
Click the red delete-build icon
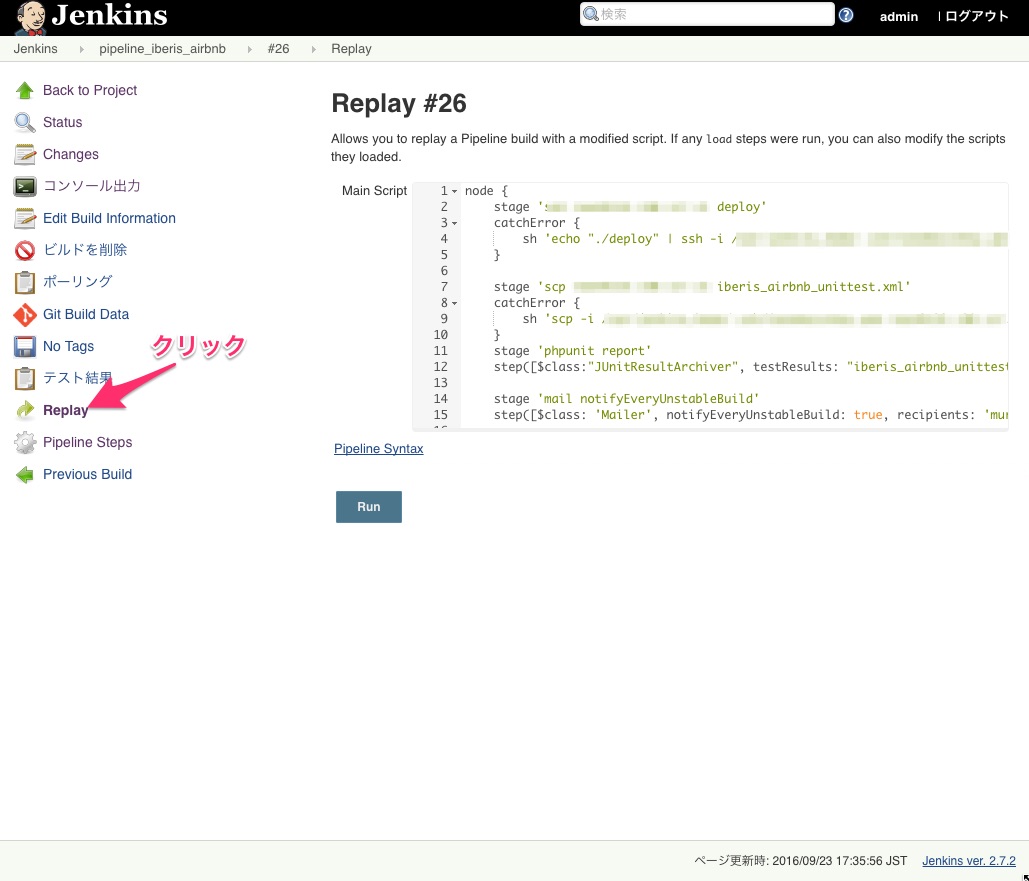pyautogui.click(x=25, y=250)
